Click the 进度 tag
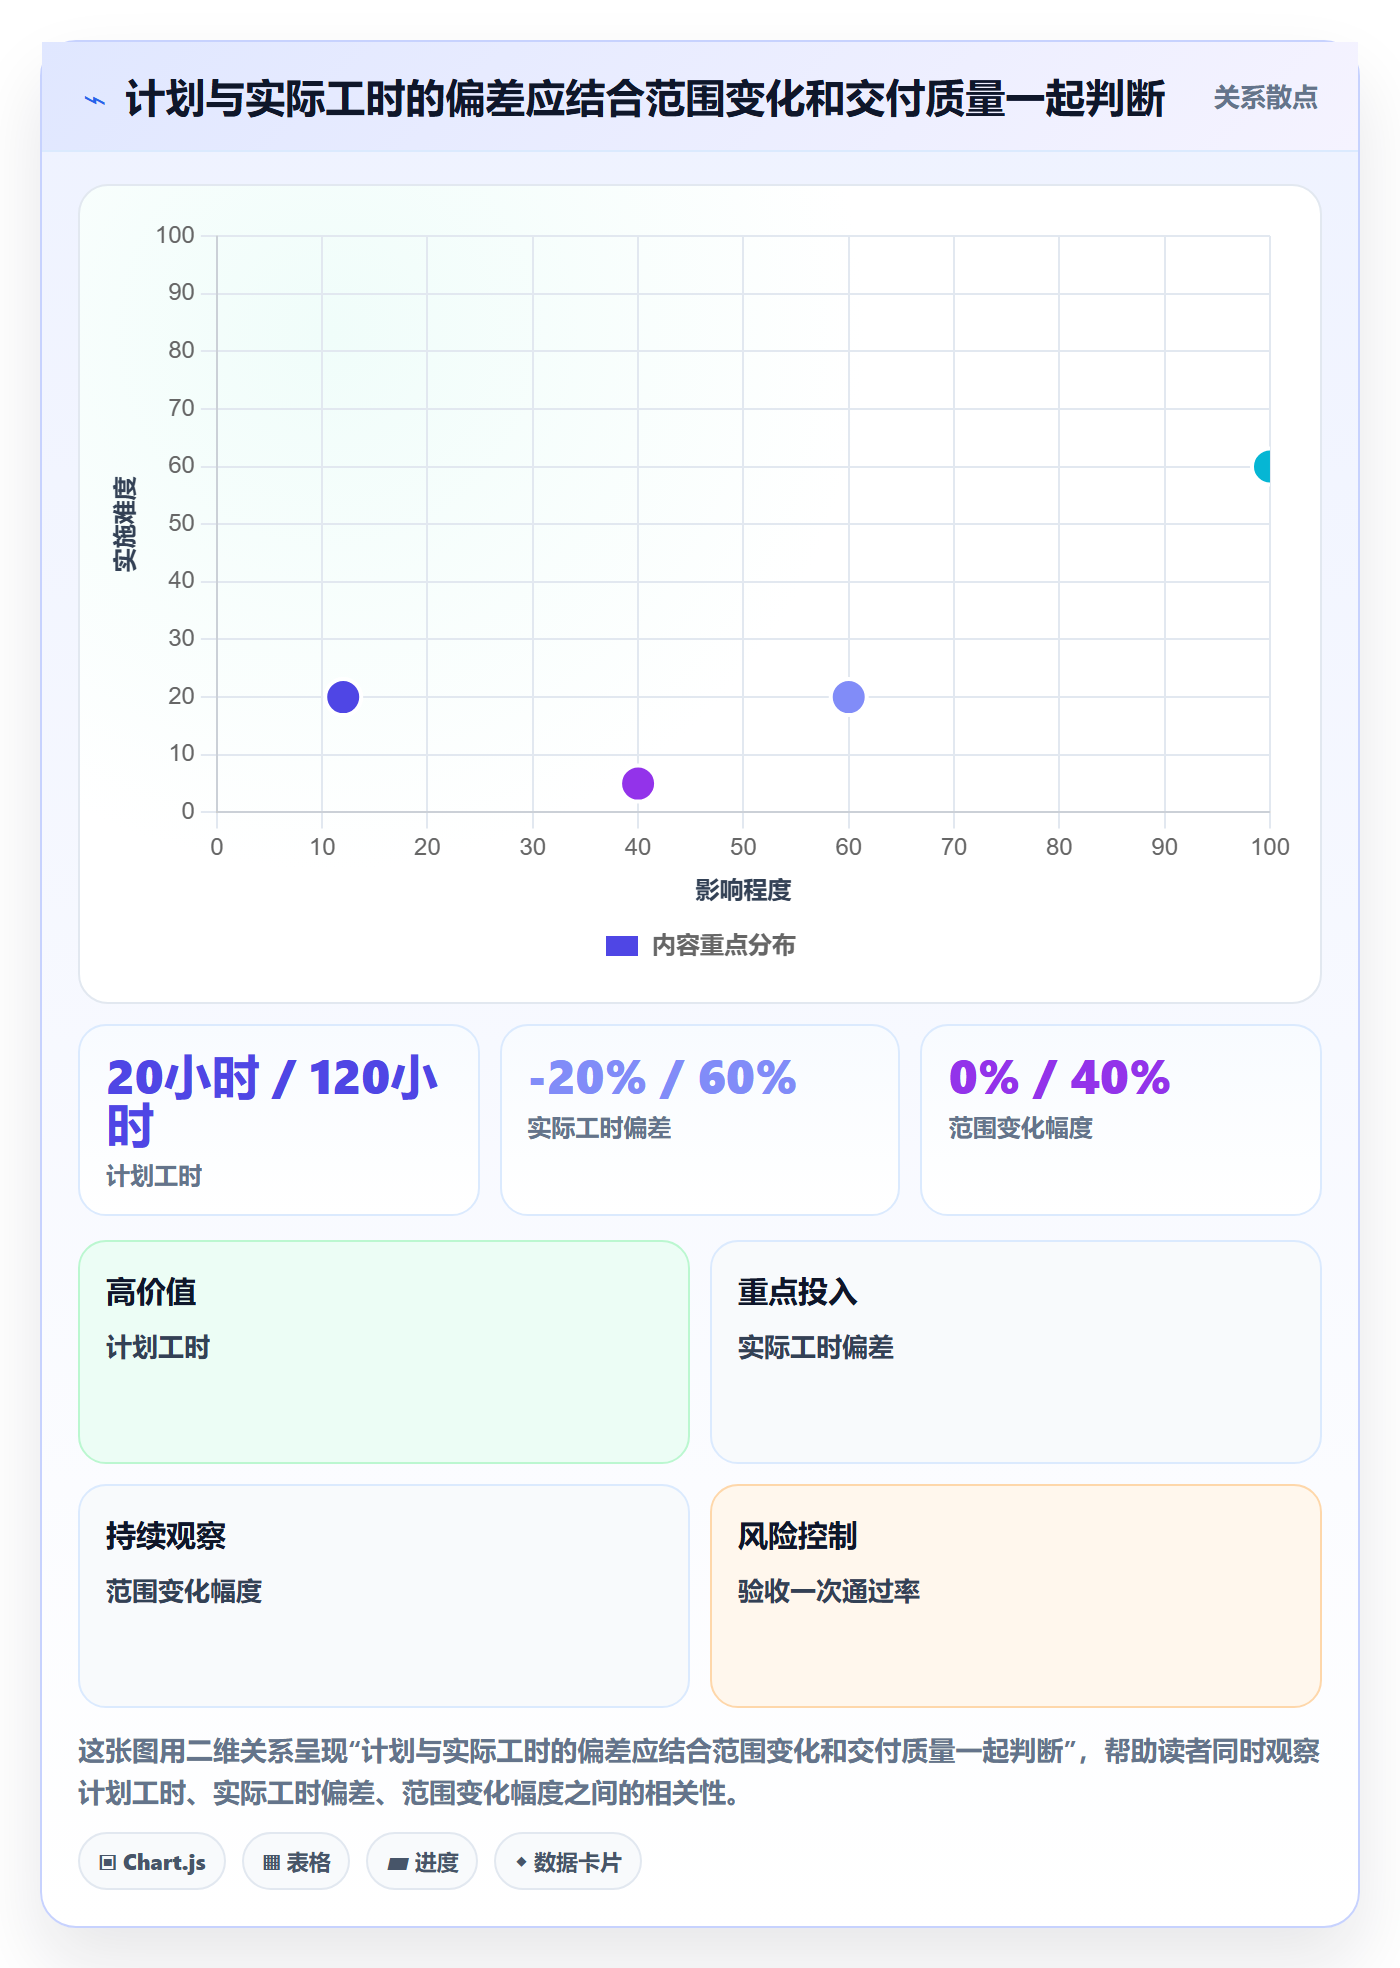1400x1968 pixels. pos(422,1862)
